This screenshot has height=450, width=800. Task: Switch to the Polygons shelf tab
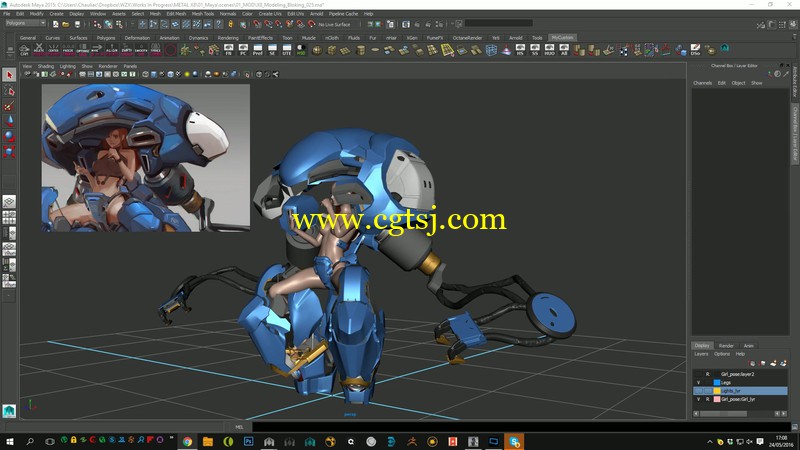click(106, 38)
